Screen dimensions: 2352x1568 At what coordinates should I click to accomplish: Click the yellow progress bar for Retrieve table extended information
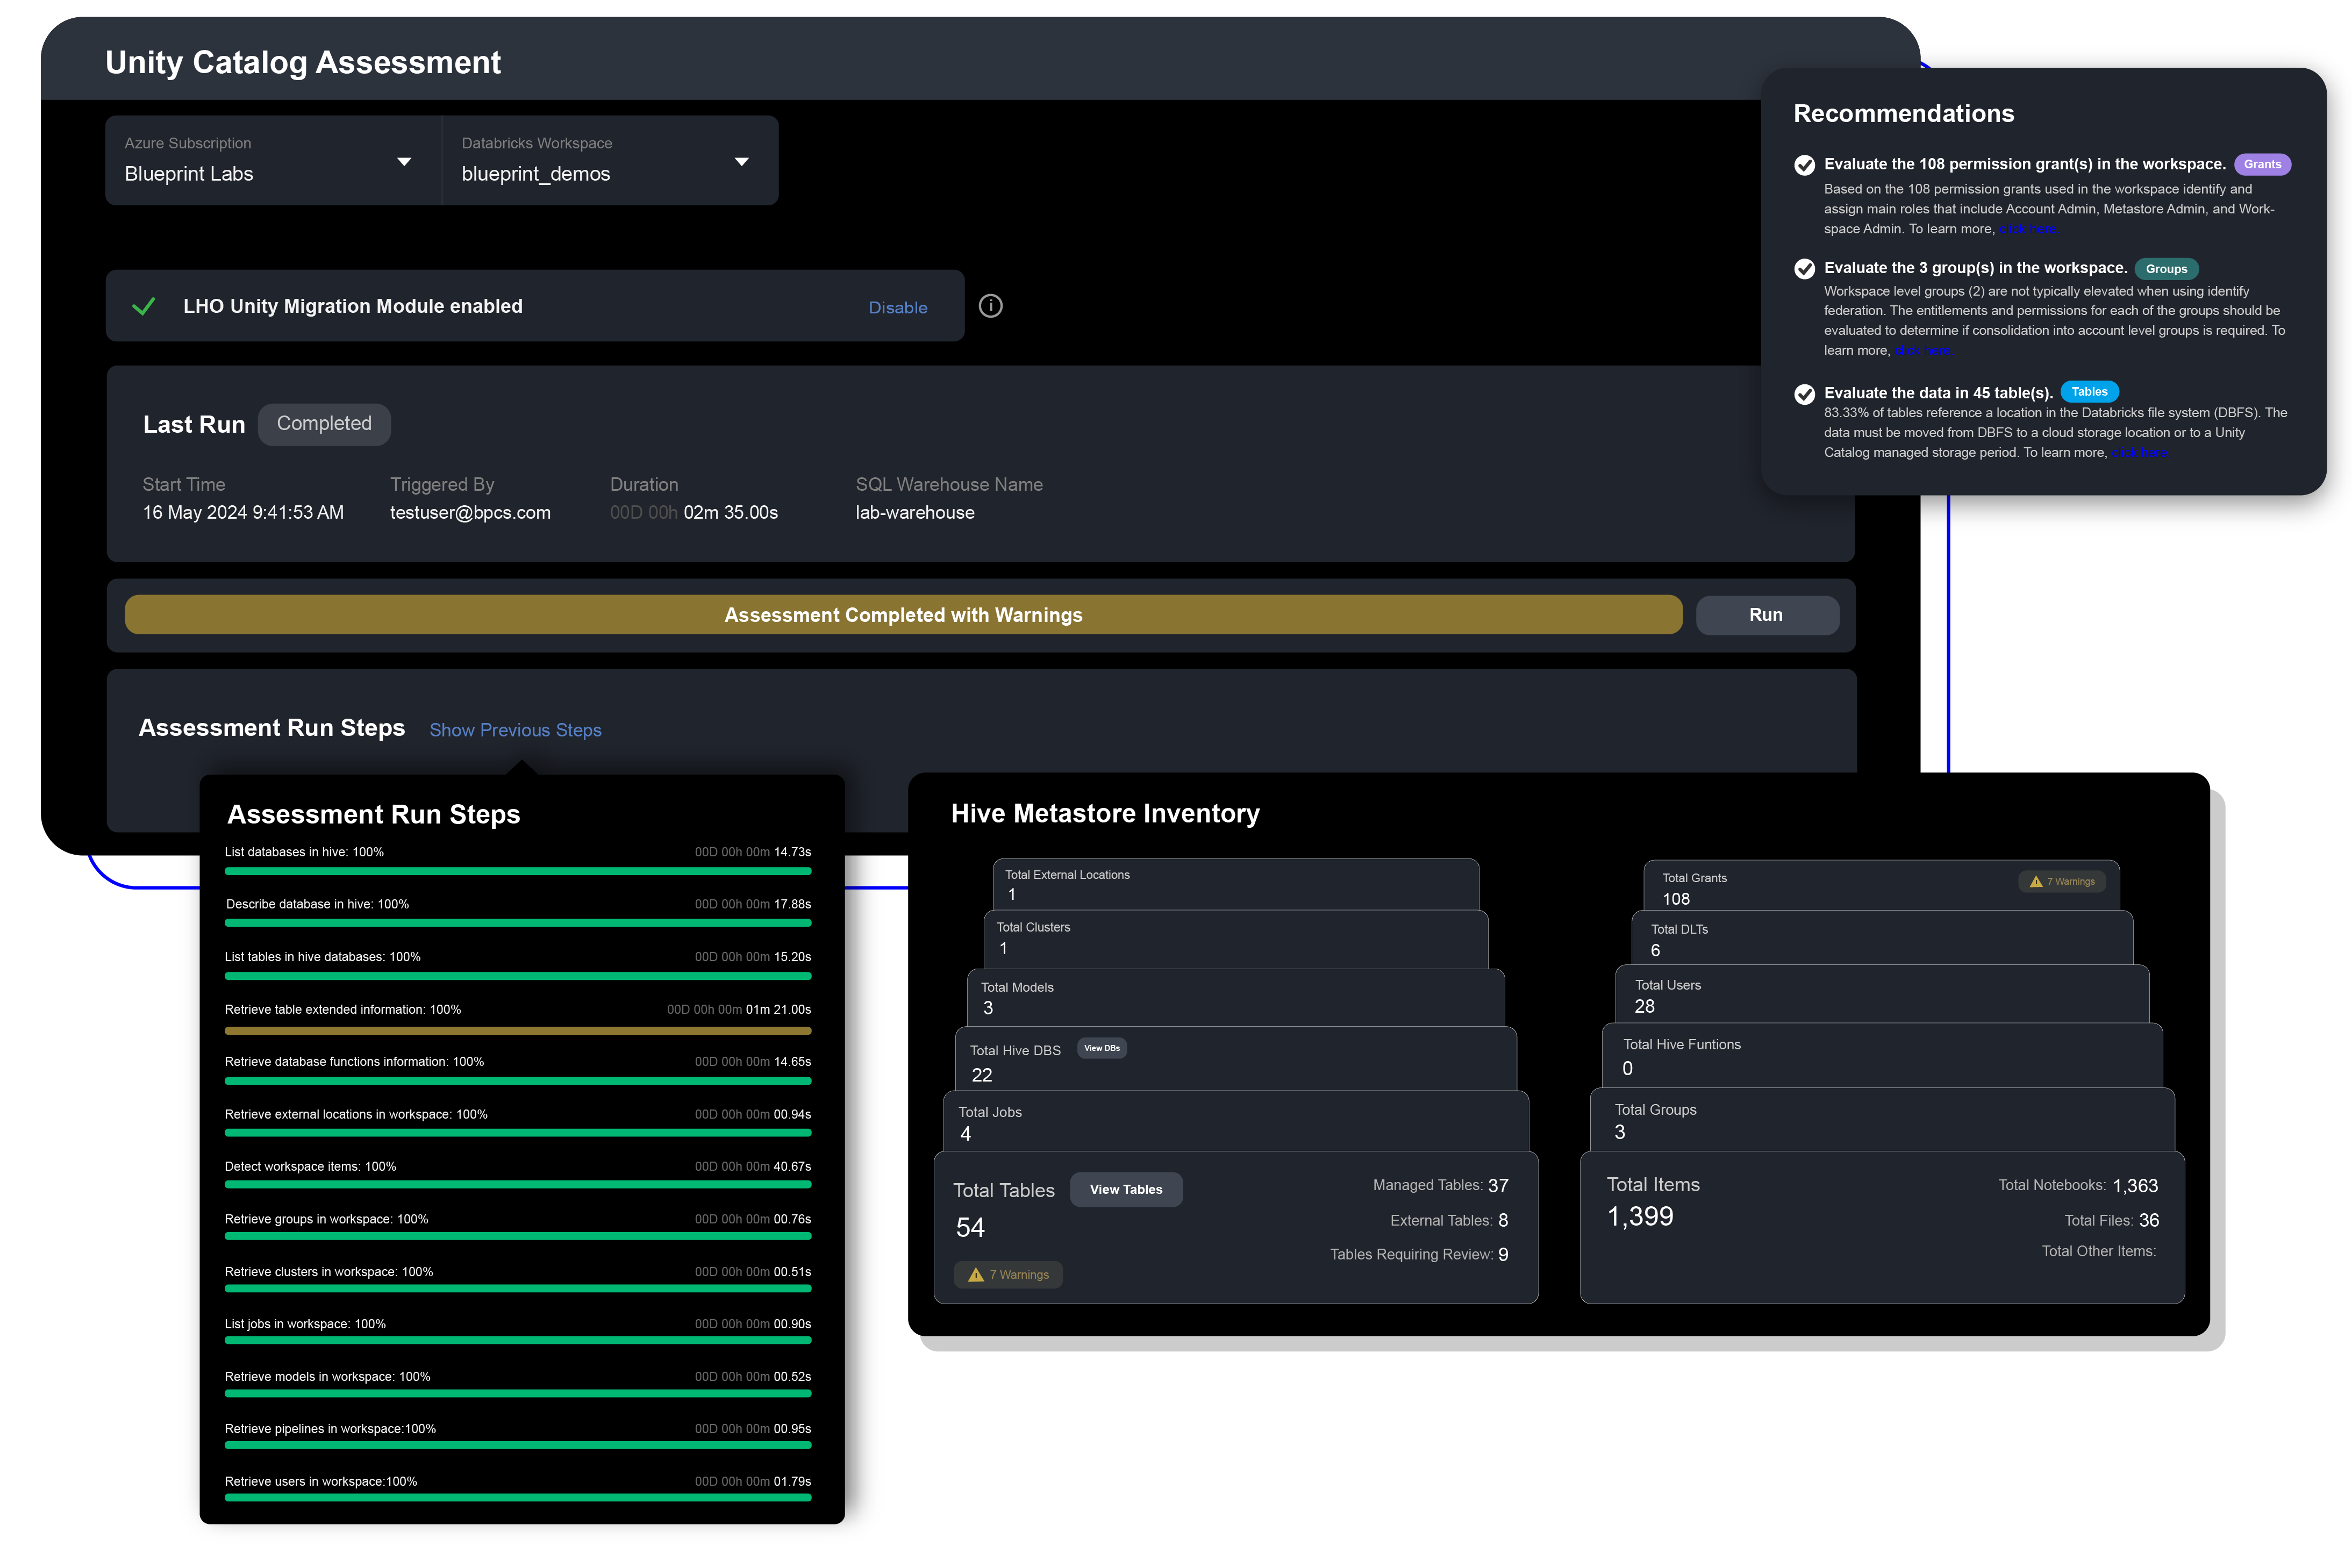518,1030
